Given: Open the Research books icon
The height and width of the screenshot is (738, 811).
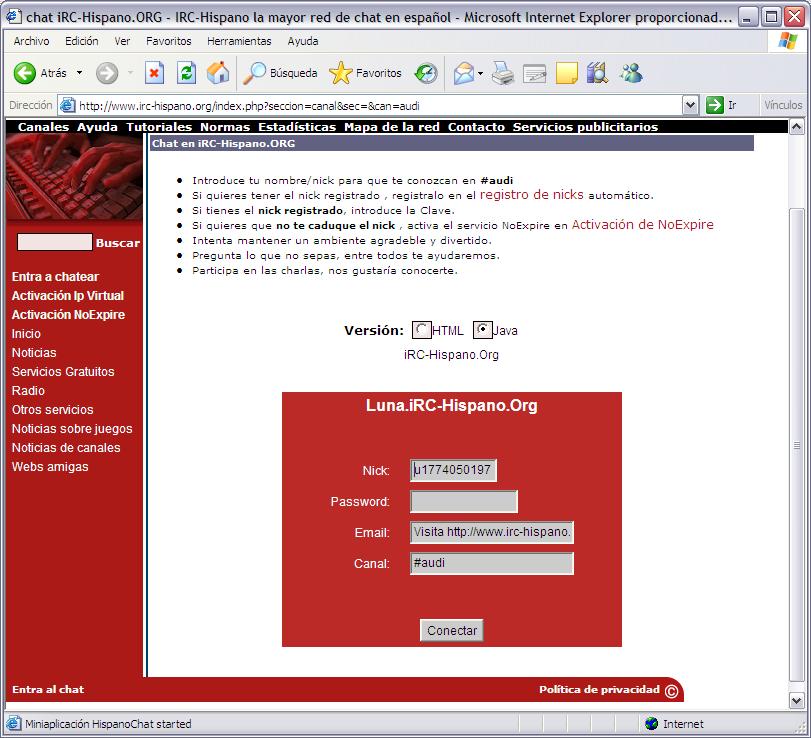Looking at the screenshot, I should pyautogui.click(x=597, y=73).
